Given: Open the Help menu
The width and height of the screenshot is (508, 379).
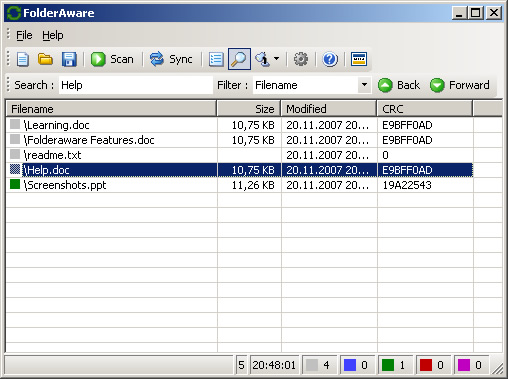Looking at the screenshot, I should pos(53,35).
